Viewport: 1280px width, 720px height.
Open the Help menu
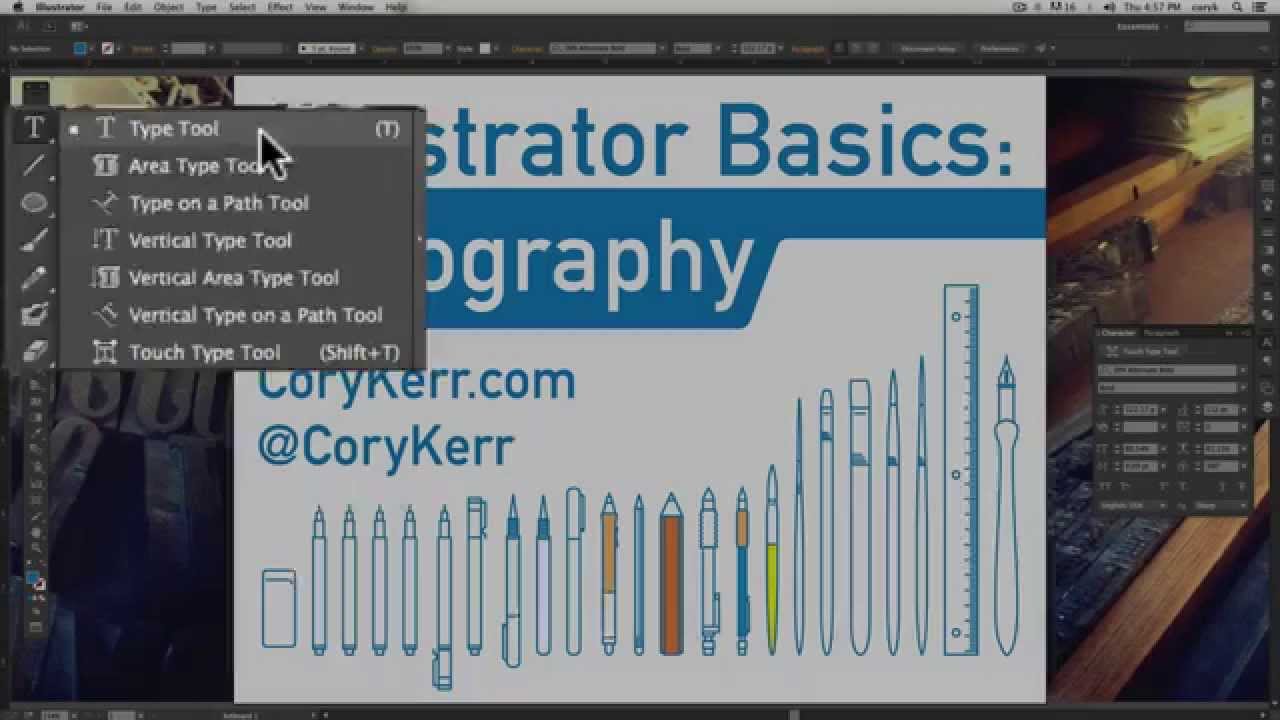396,7
